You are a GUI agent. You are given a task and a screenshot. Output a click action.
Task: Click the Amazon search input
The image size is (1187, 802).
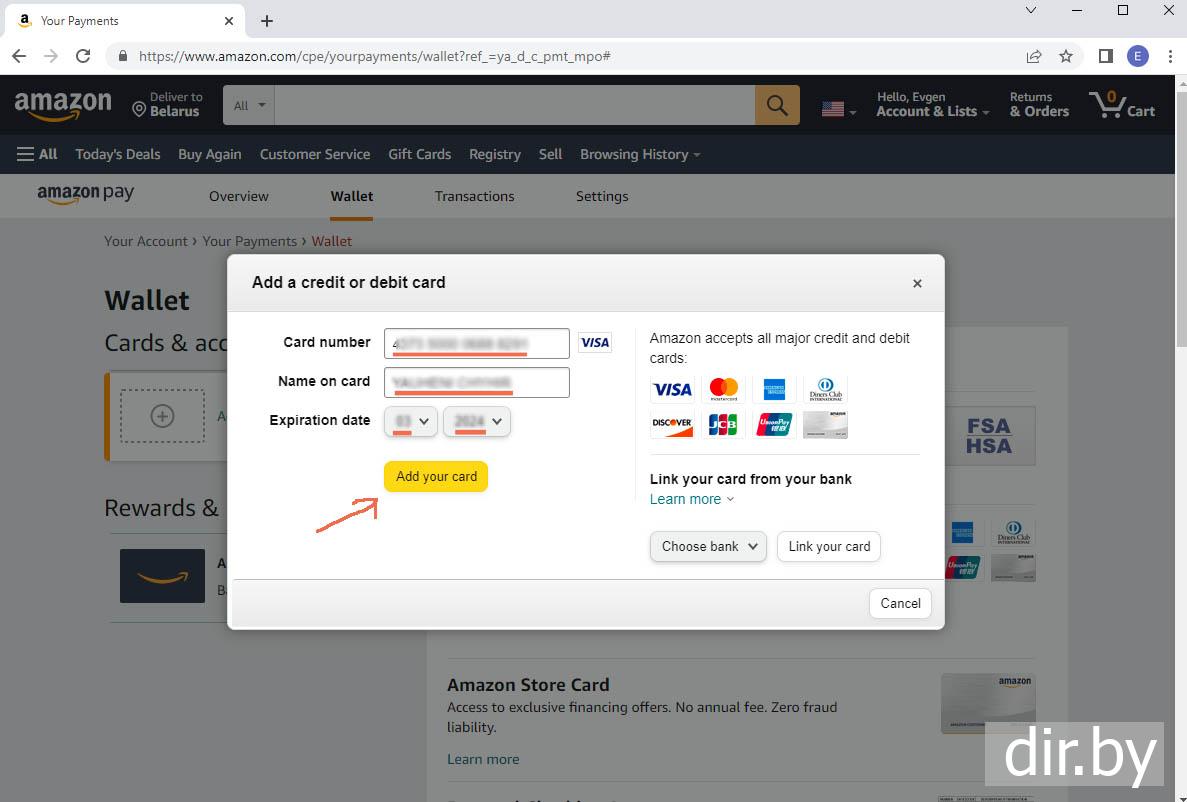click(515, 105)
